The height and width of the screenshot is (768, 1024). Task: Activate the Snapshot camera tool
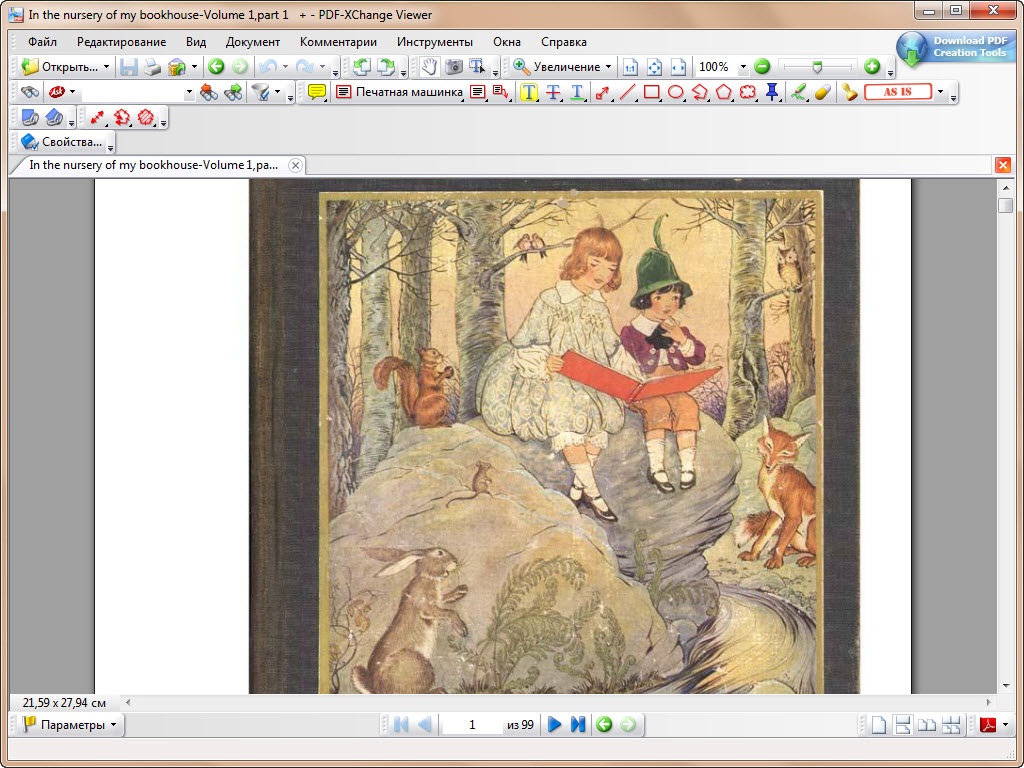click(x=452, y=66)
